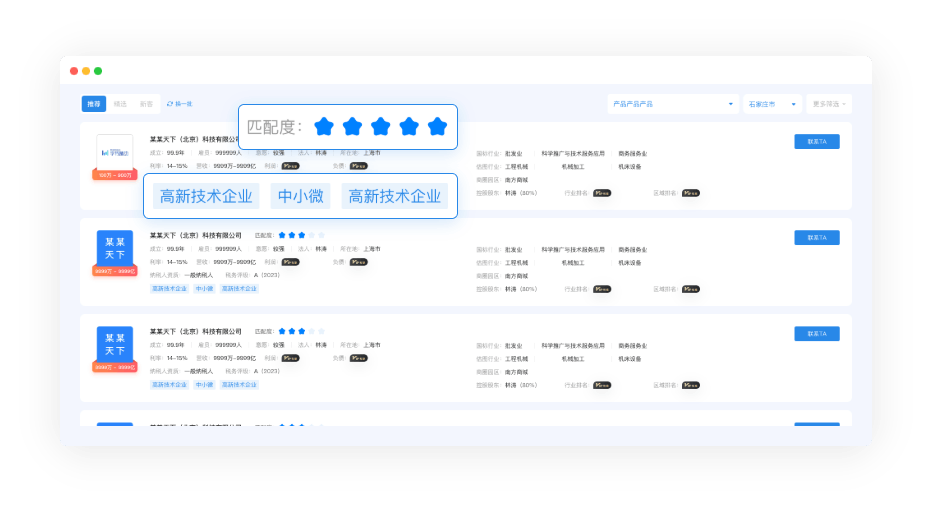Click the 负债 VIP badge in the second card
The height and width of the screenshot is (510, 932).
coord(358,262)
